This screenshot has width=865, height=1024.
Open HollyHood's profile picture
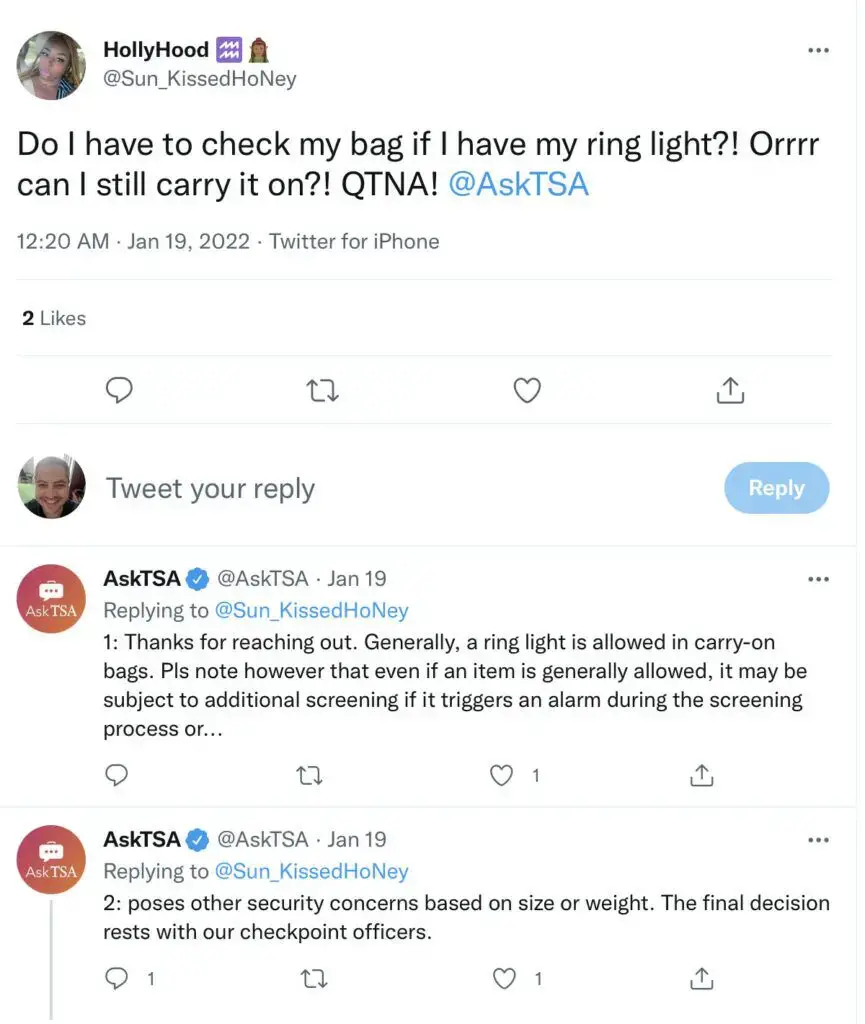(50, 64)
